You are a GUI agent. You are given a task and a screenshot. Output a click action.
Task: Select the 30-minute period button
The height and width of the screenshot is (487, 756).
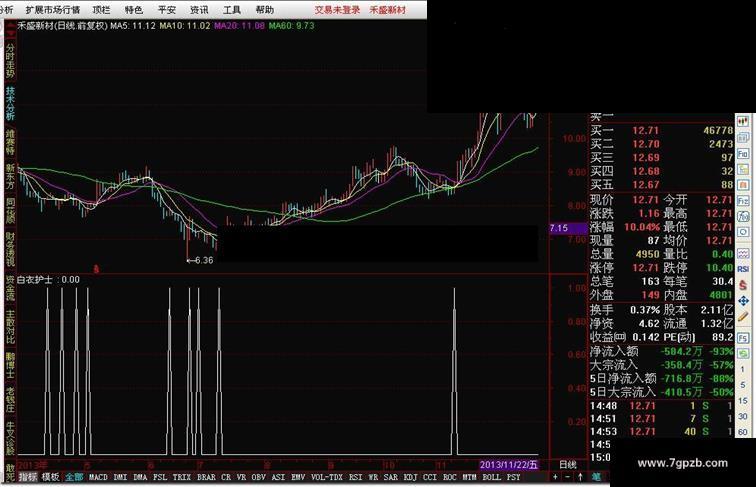743,416
